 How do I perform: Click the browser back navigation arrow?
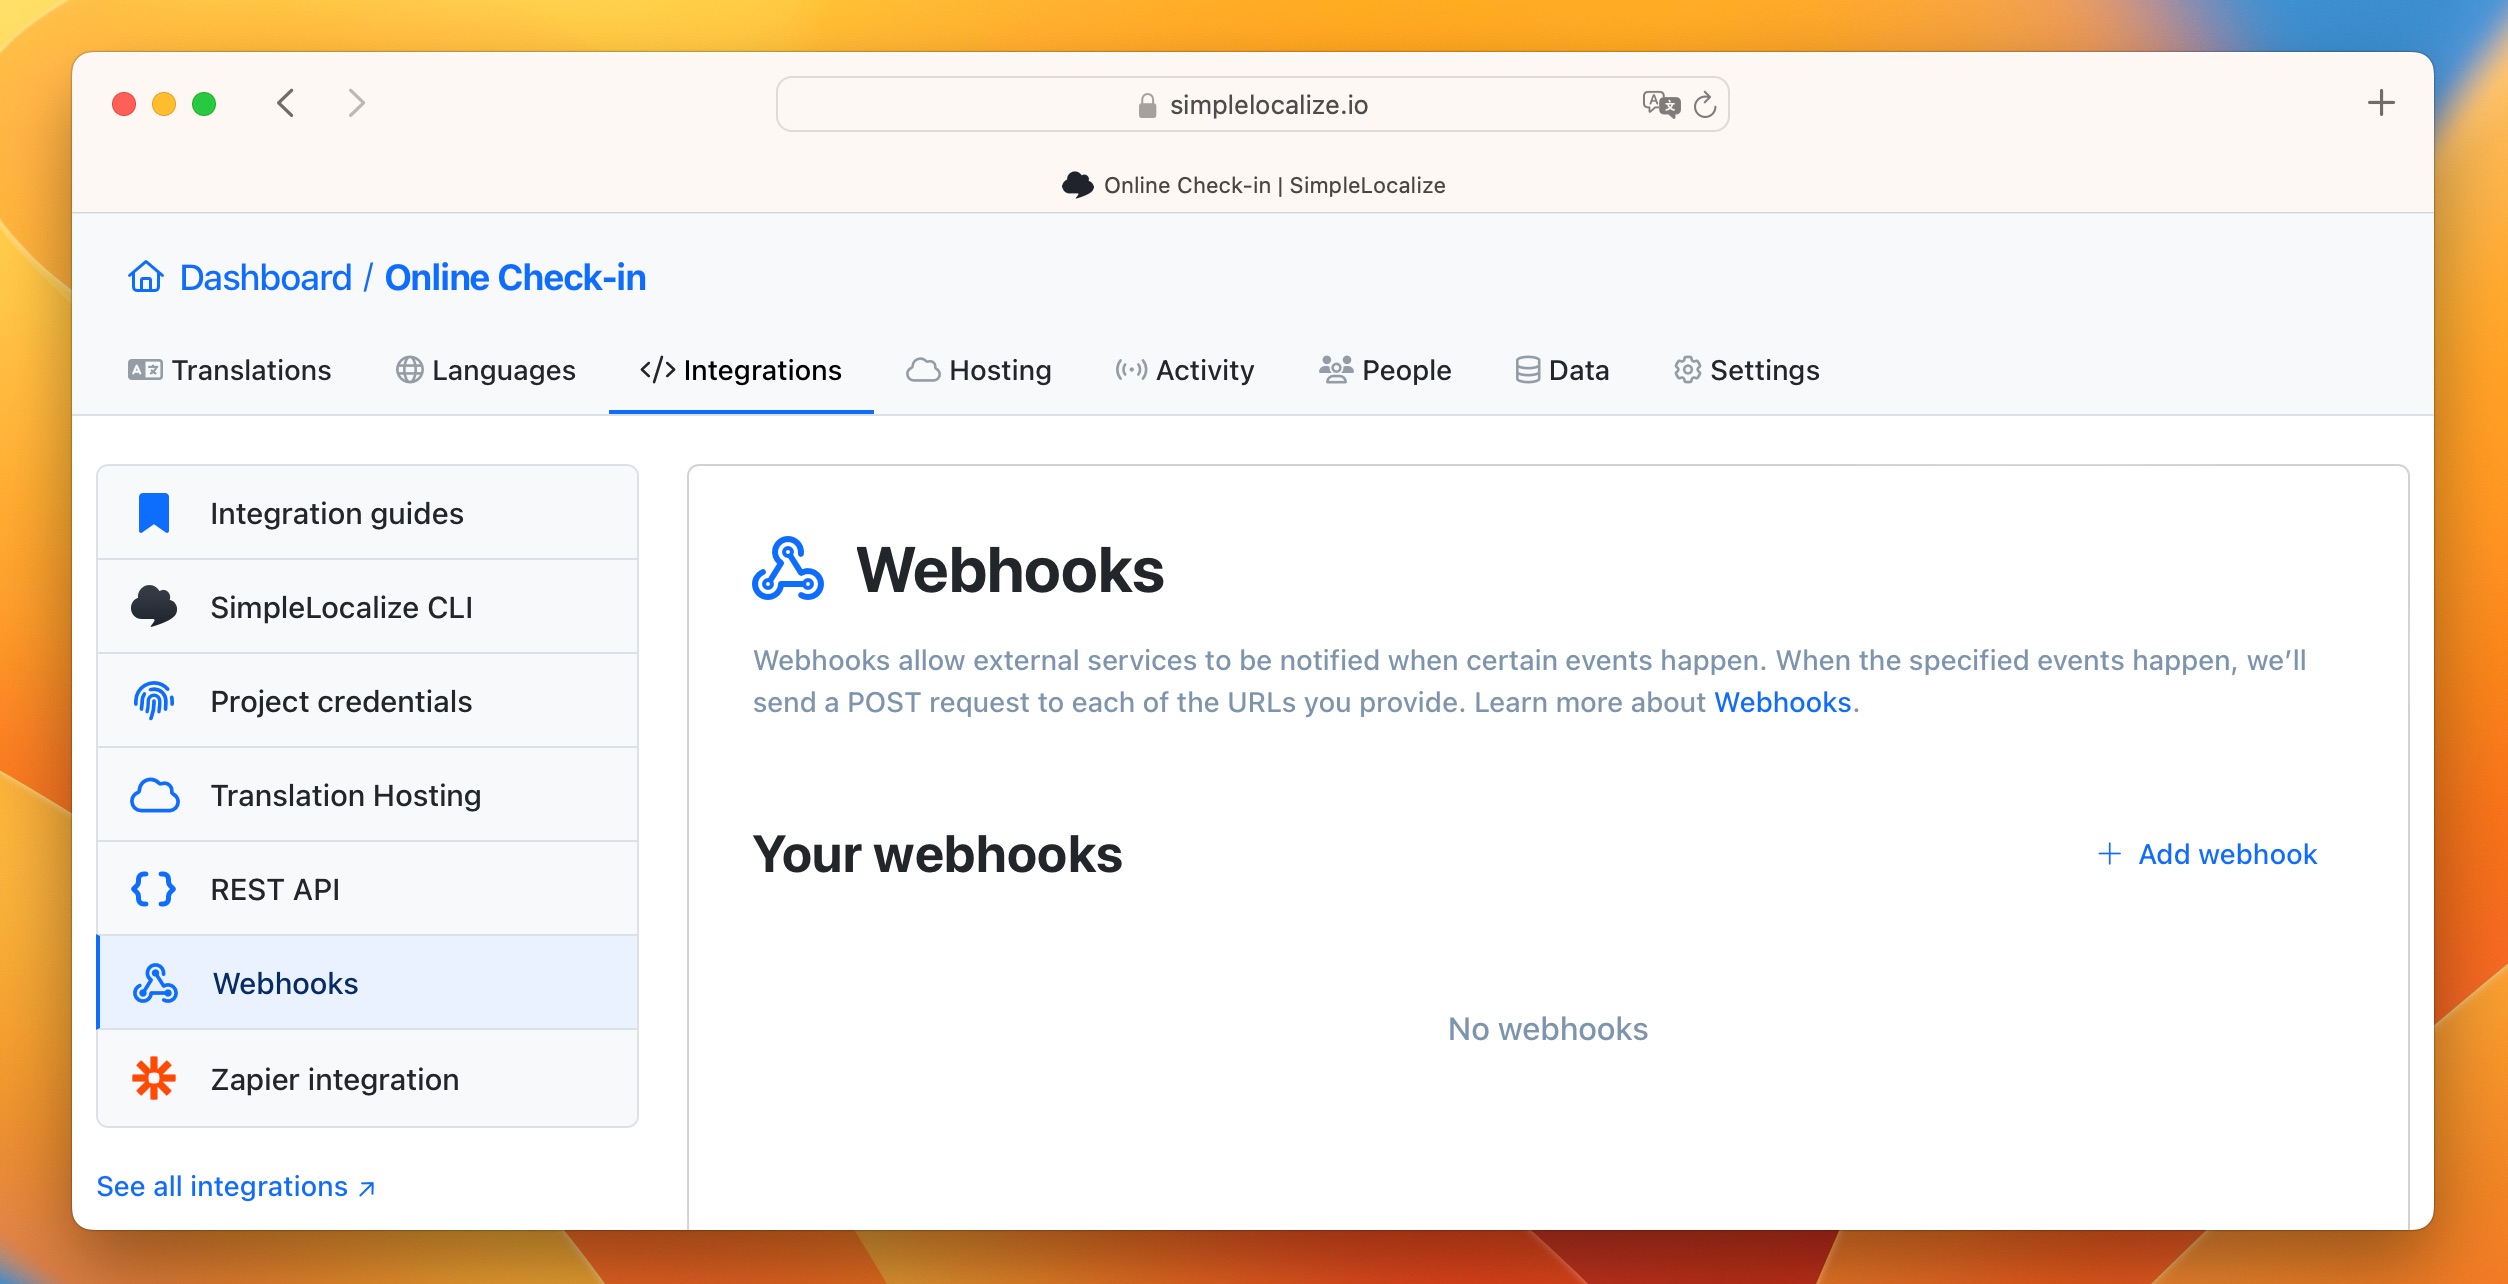(x=288, y=103)
